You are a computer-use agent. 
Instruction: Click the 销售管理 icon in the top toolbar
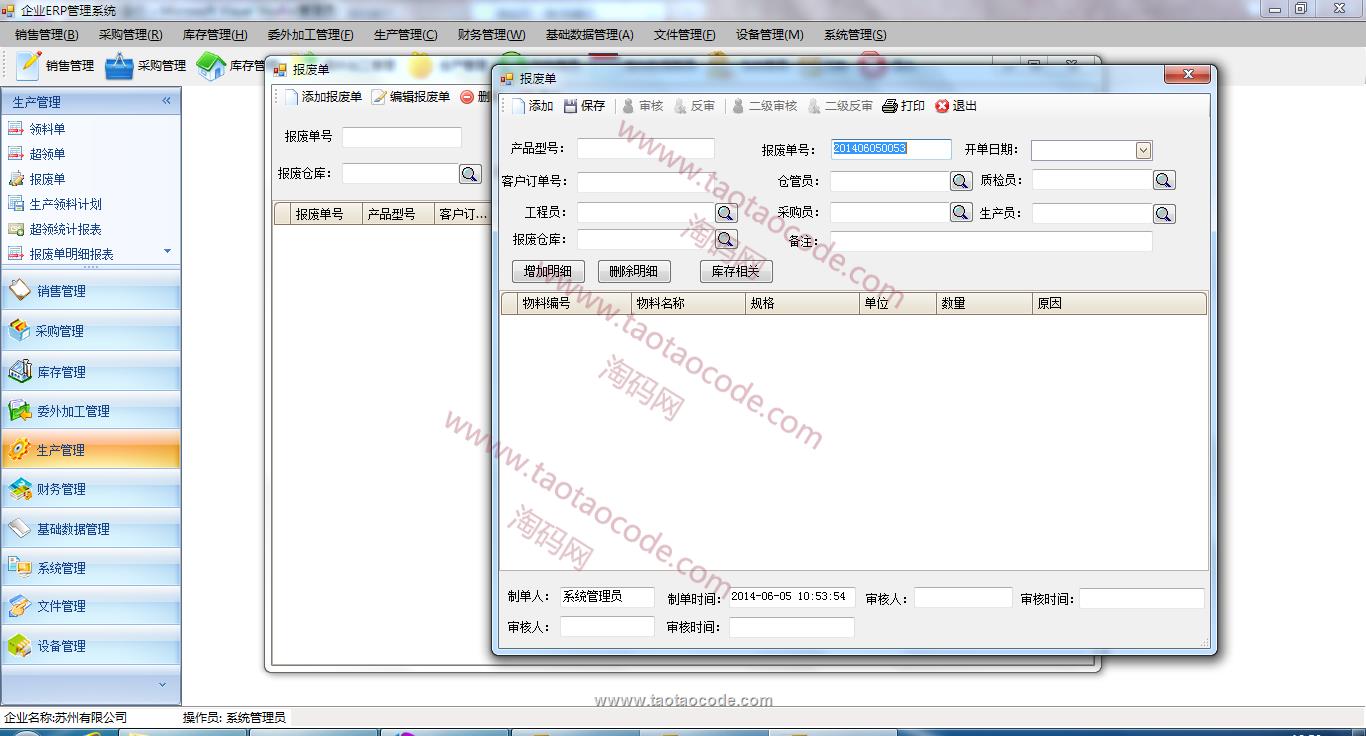point(27,66)
